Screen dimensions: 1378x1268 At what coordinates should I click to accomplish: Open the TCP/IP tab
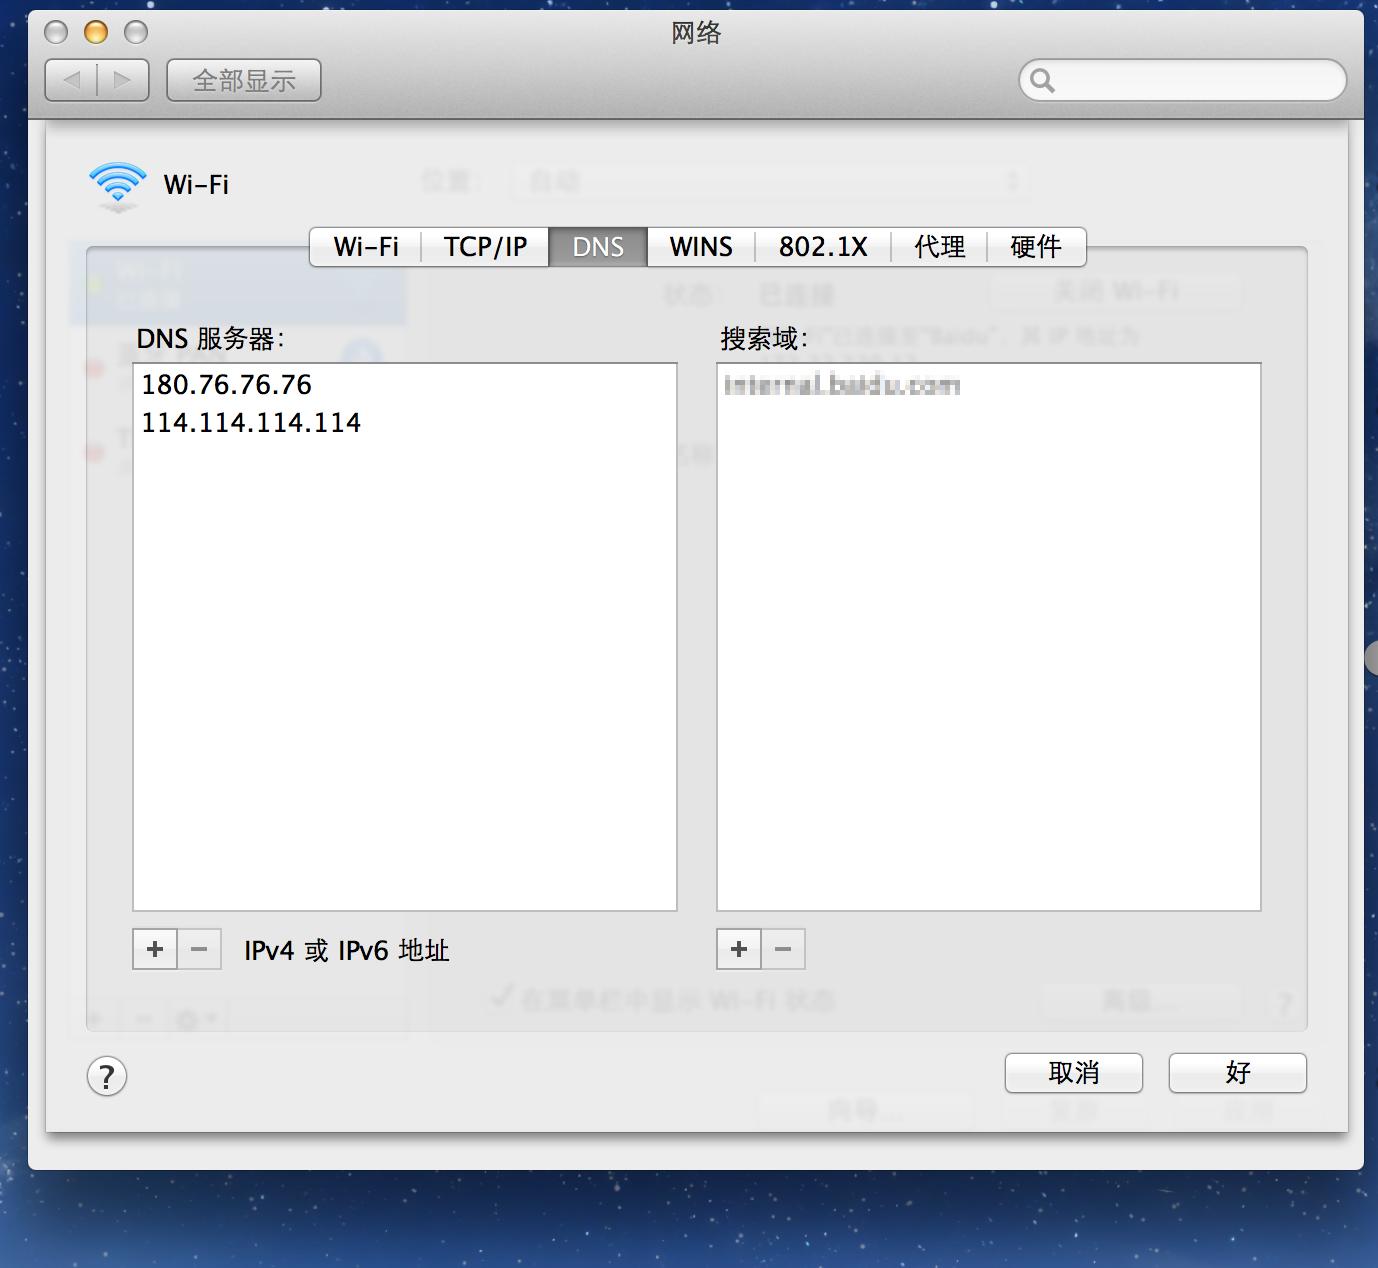coord(485,247)
